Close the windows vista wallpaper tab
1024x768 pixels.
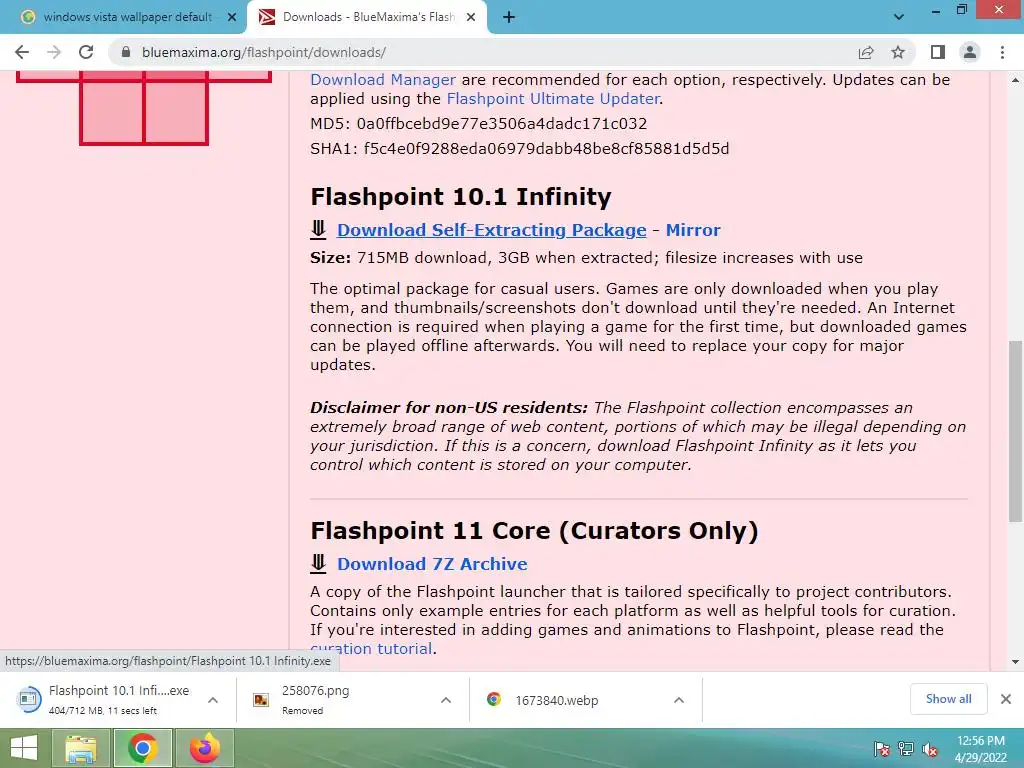pos(232,17)
